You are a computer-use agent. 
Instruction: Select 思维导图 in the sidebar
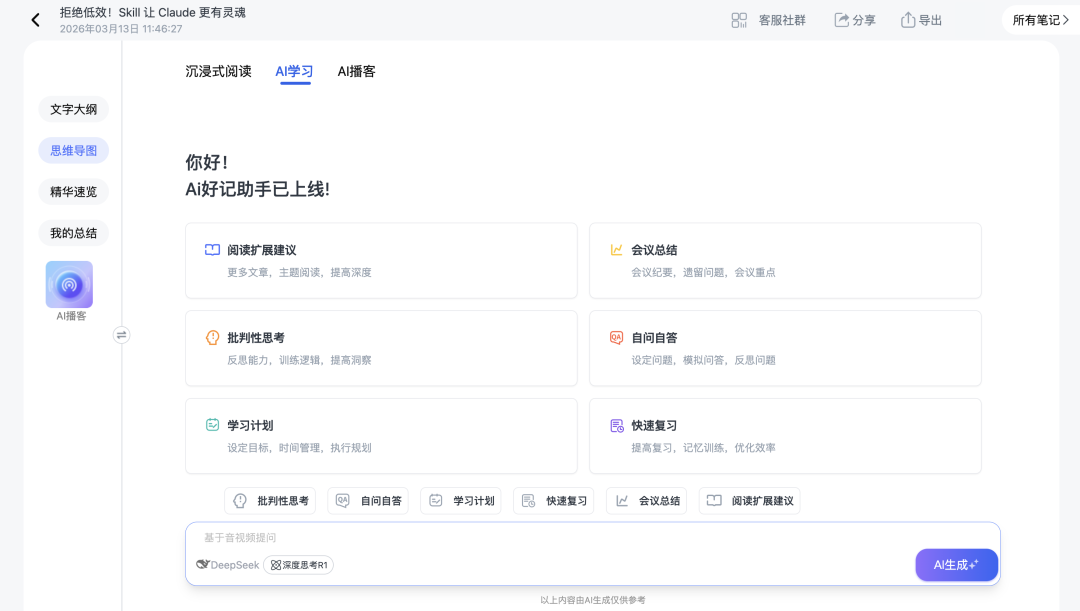click(x=74, y=150)
